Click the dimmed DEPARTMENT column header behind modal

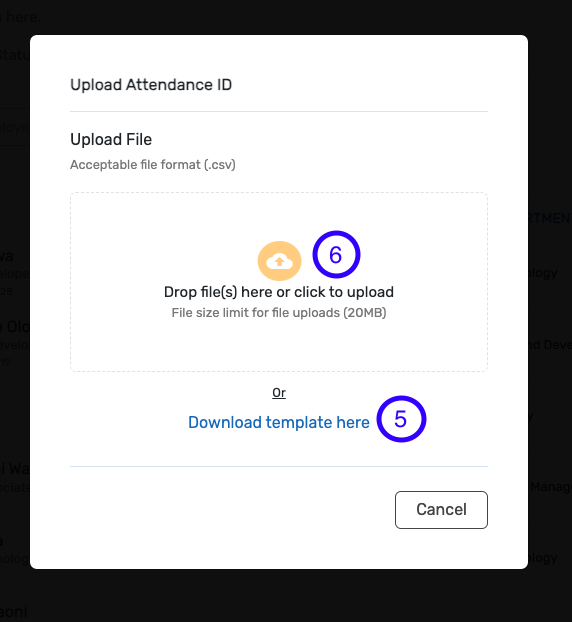(x=550, y=218)
